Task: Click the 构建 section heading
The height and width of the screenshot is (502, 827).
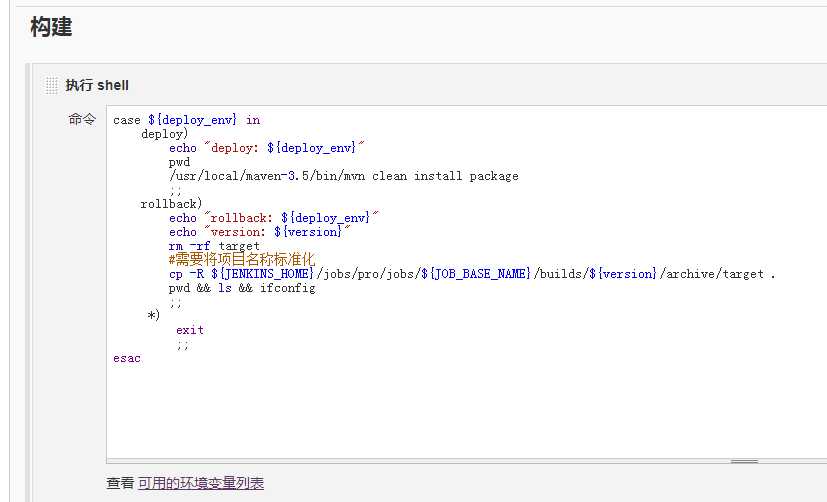Action: 51,26
